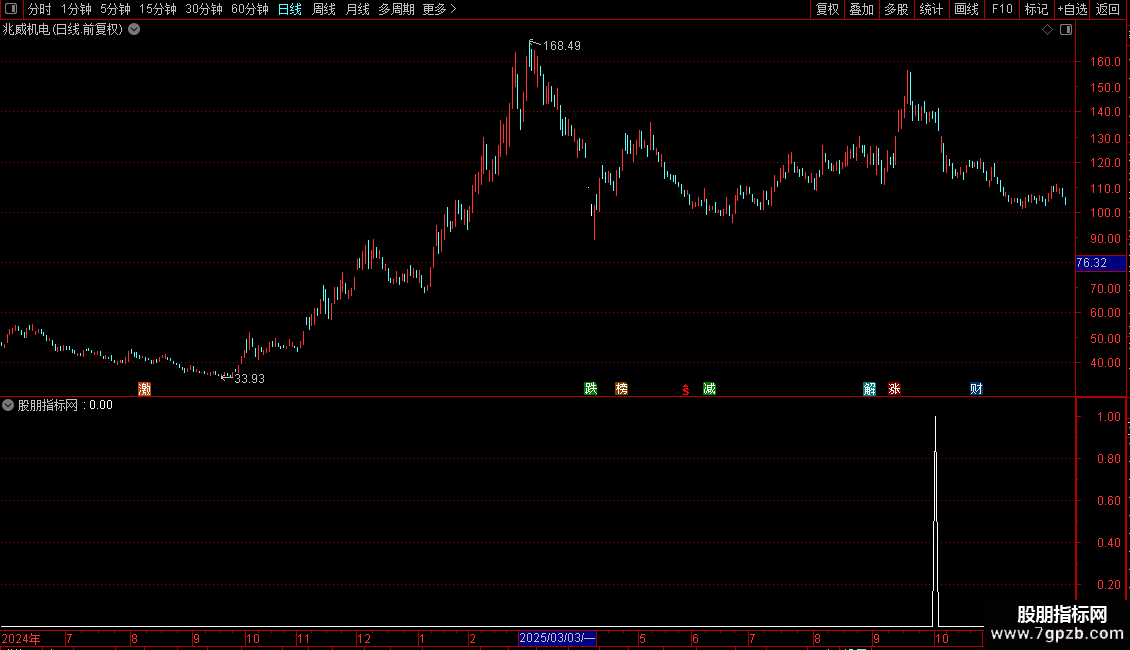Open the 减 event marker
Image resolution: width=1130 pixels, height=650 pixels.
point(709,389)
